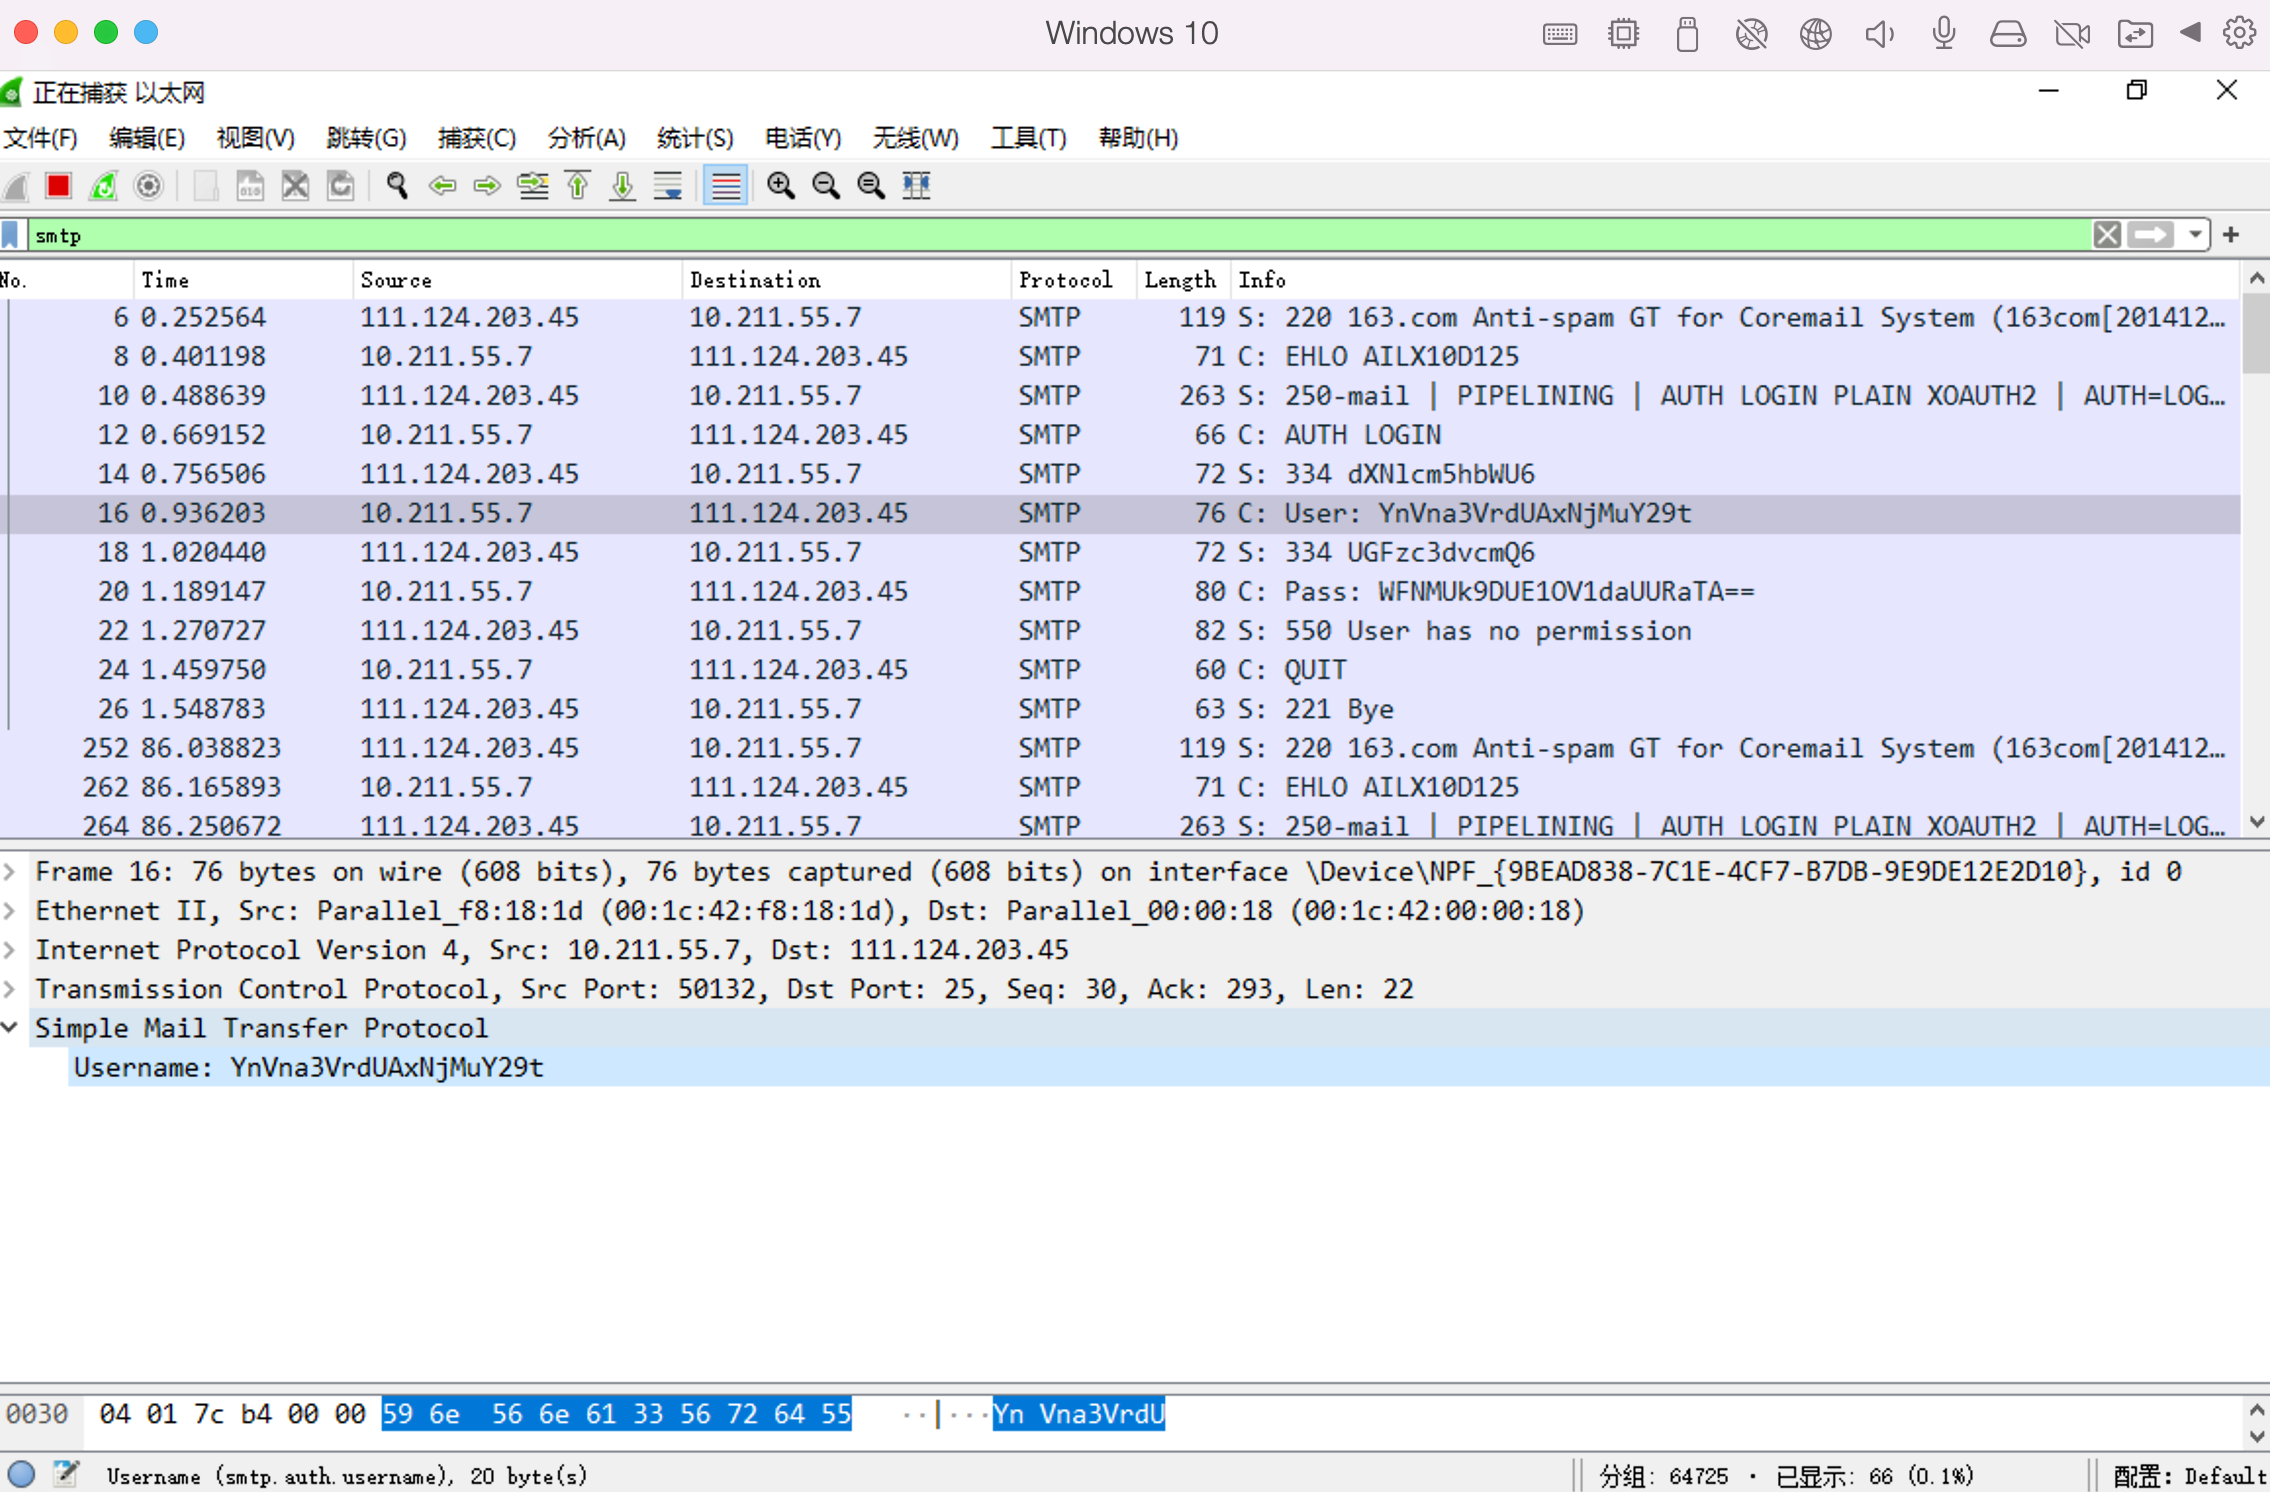Mute the microphone in the VM toolbar
The image size is (2270, 1492).
[1943, 33]
